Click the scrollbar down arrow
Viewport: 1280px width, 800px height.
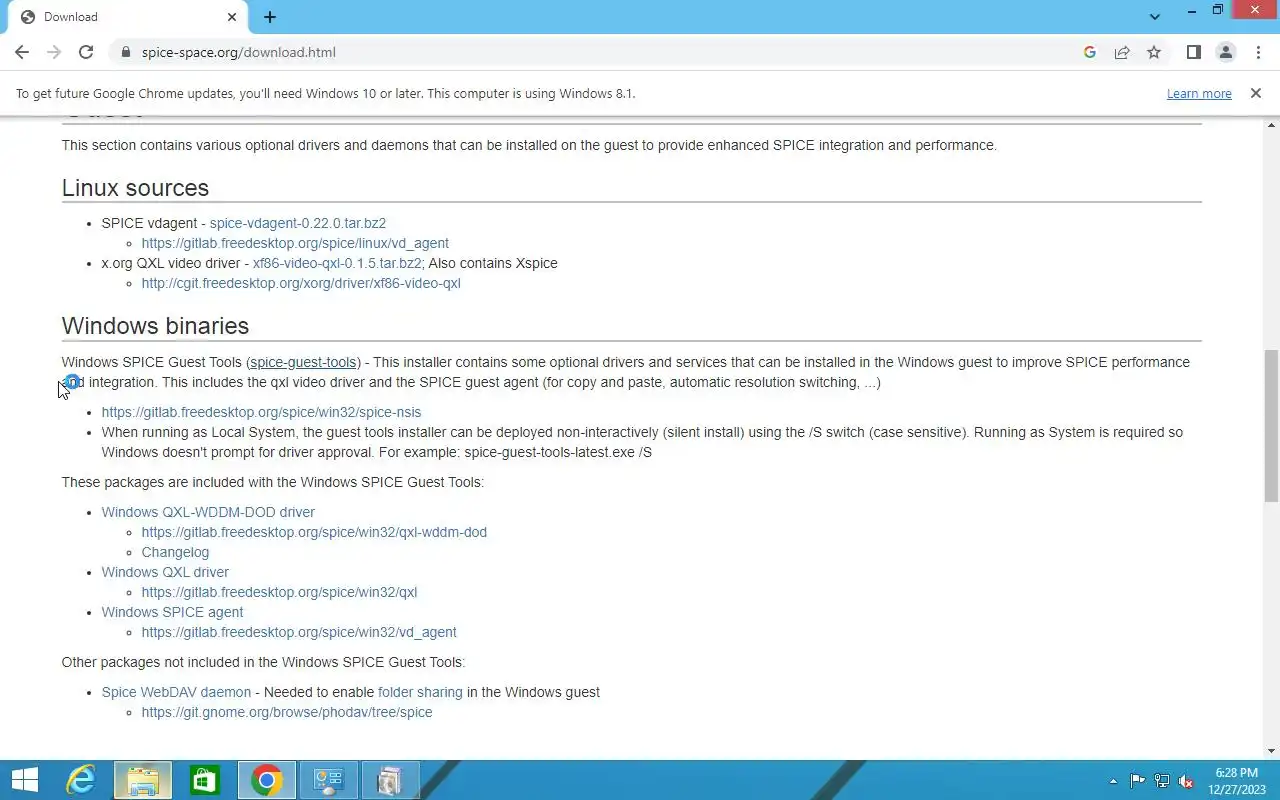pyautogui.click(x=1271, y=751)
